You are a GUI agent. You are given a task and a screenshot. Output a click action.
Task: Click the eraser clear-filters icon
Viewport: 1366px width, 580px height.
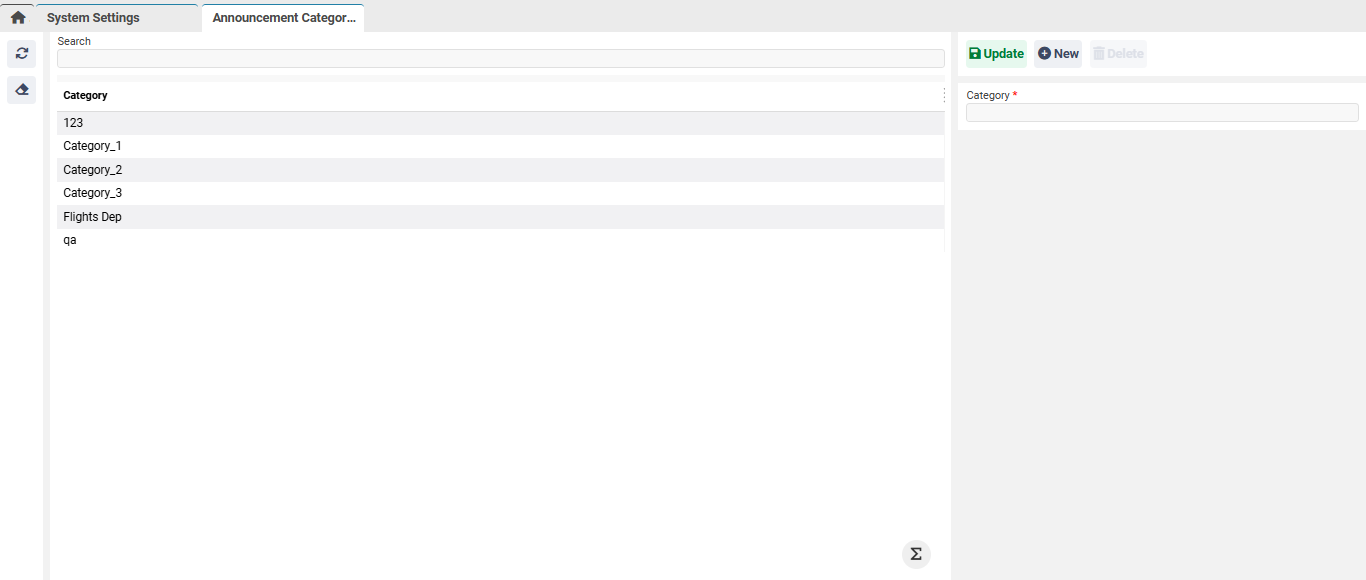point(22,90)
